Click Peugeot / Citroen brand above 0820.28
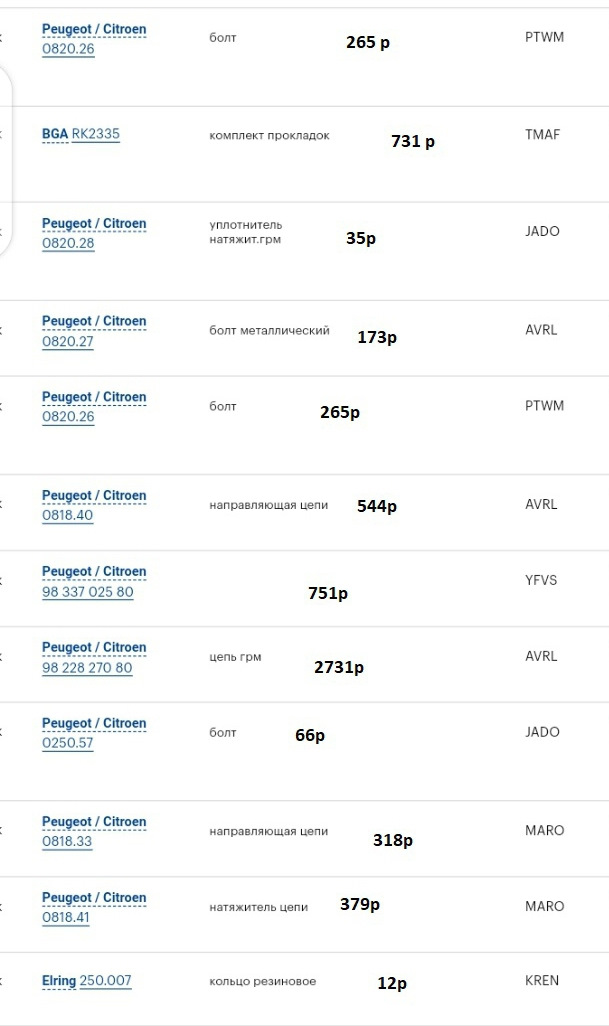The image size is (609, 1026). 94,224
